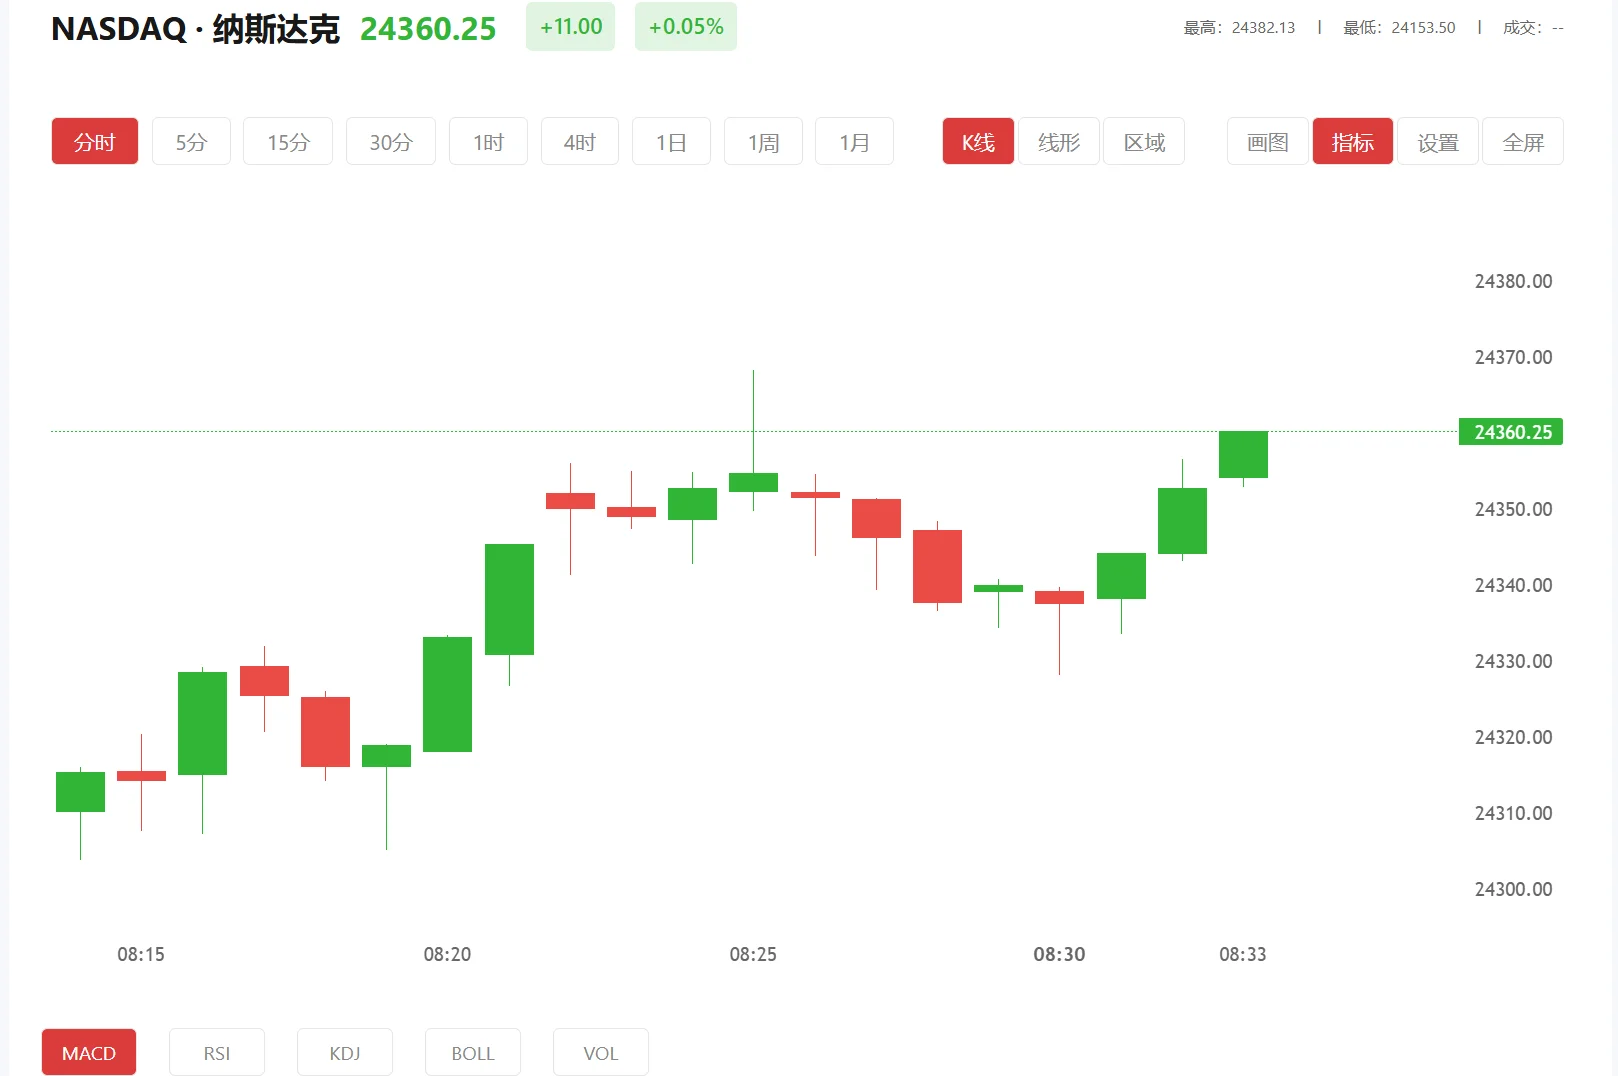Open the 画图 drawing tools
Image resolution: width=1618 pixels, height=1076 pixels.
pos(1266,141)
